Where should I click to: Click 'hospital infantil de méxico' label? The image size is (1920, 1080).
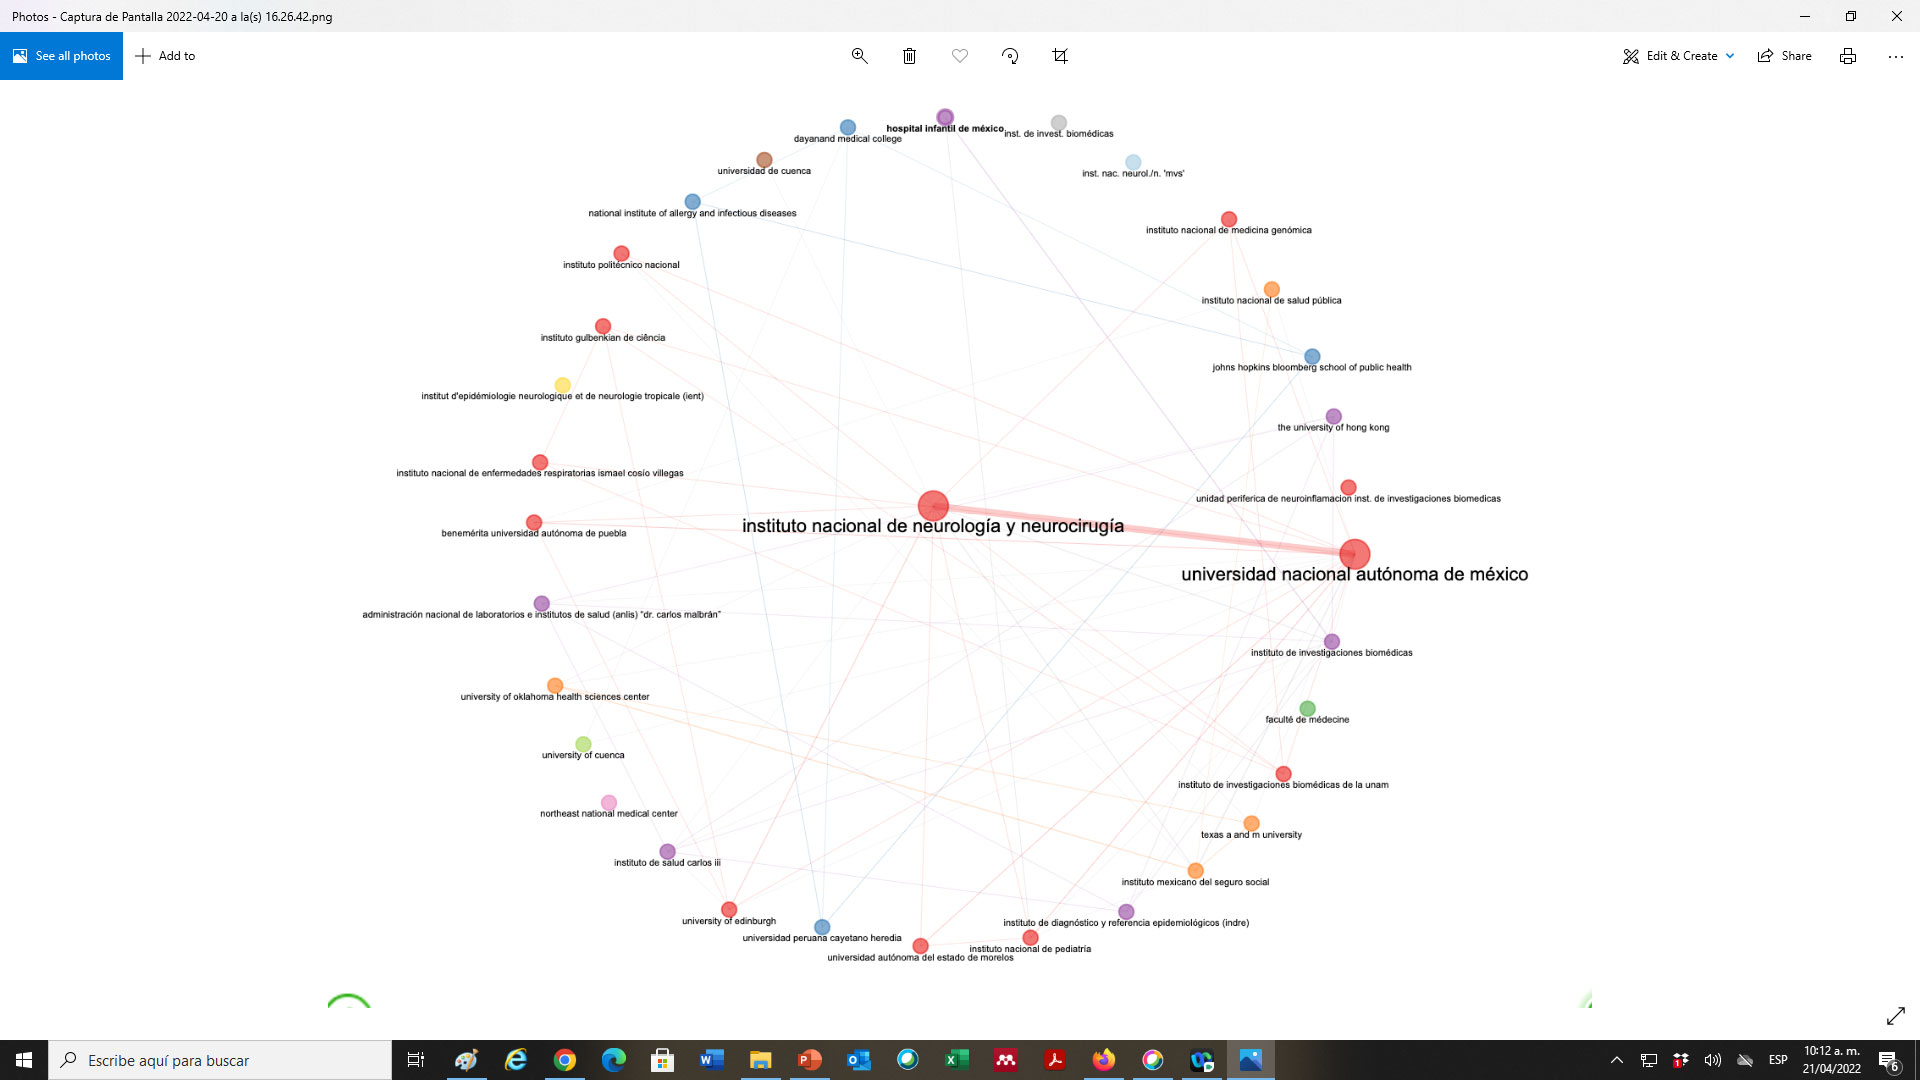(945, 128)
